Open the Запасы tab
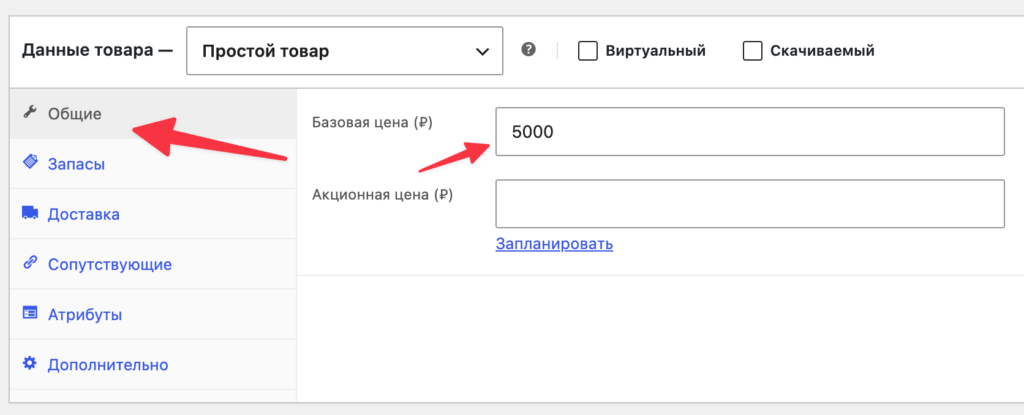 click(153, 163)
